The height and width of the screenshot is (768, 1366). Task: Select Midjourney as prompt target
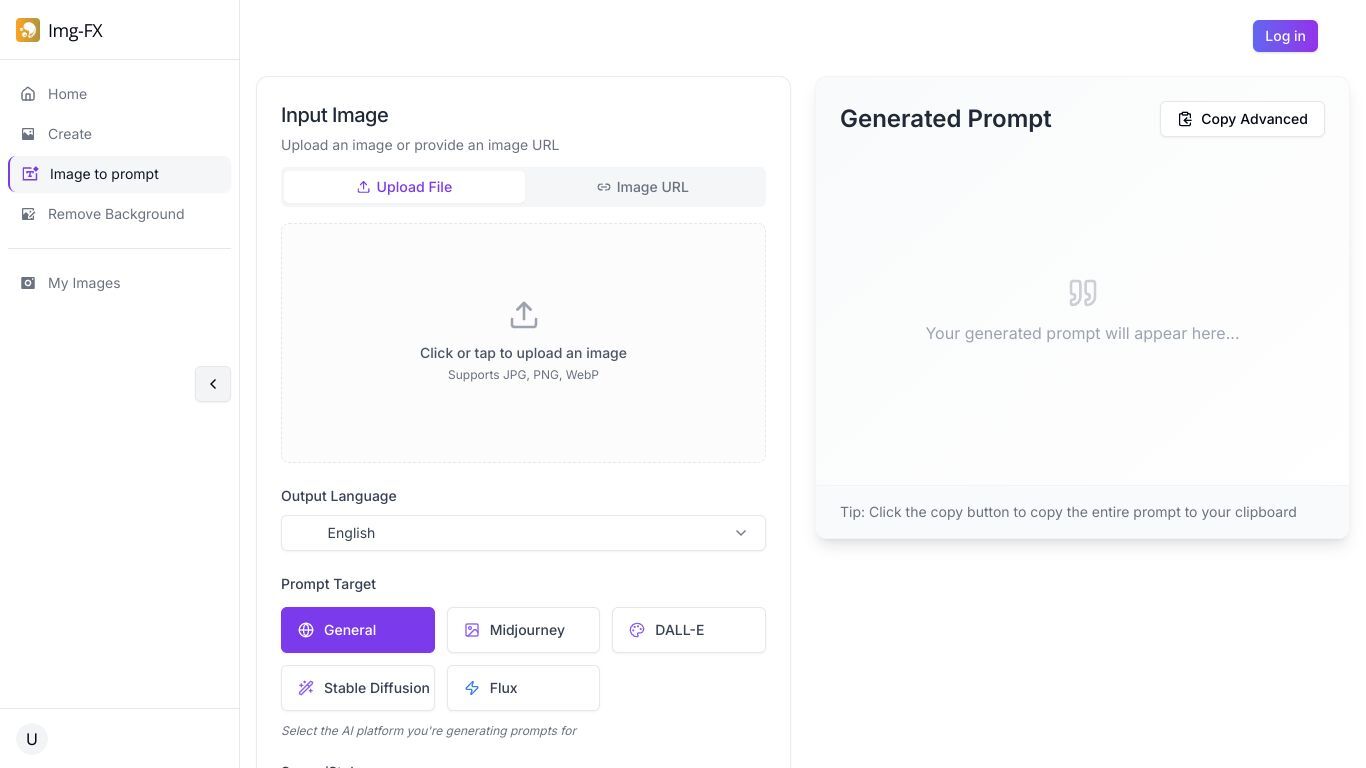pyautogui.click(x=523, y=630)
